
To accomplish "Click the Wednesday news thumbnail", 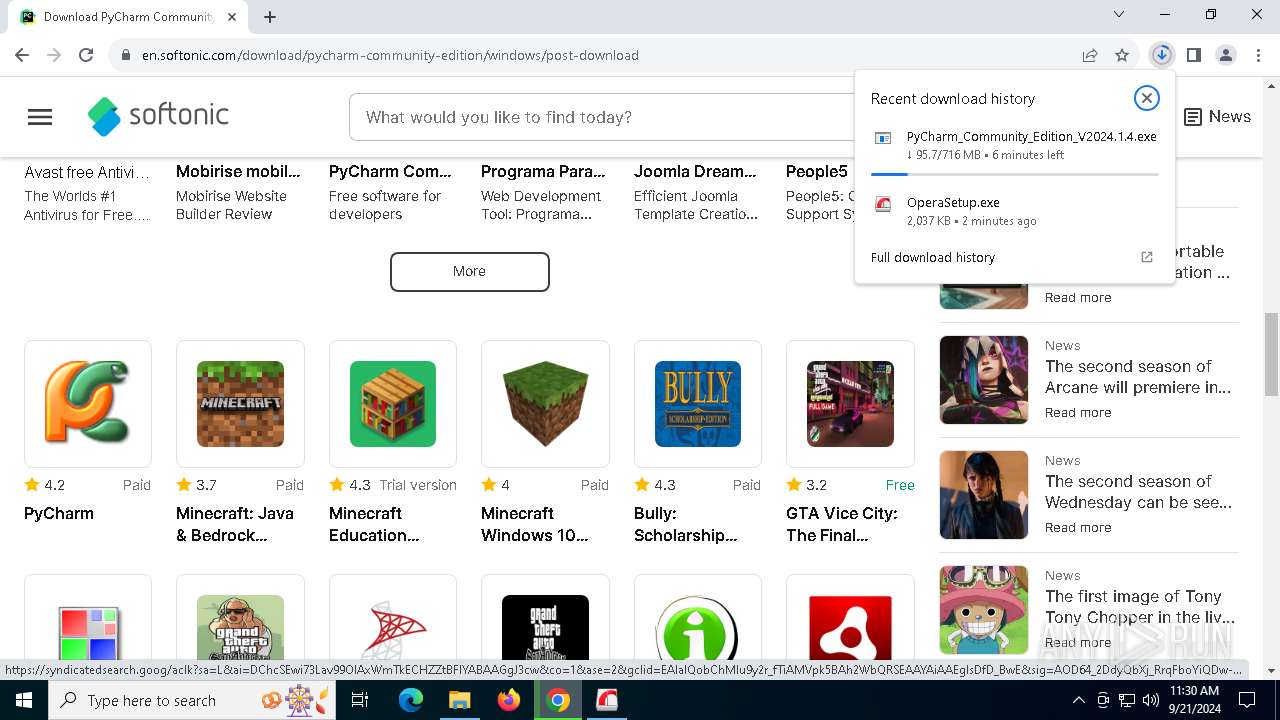I will coord(984,495).
